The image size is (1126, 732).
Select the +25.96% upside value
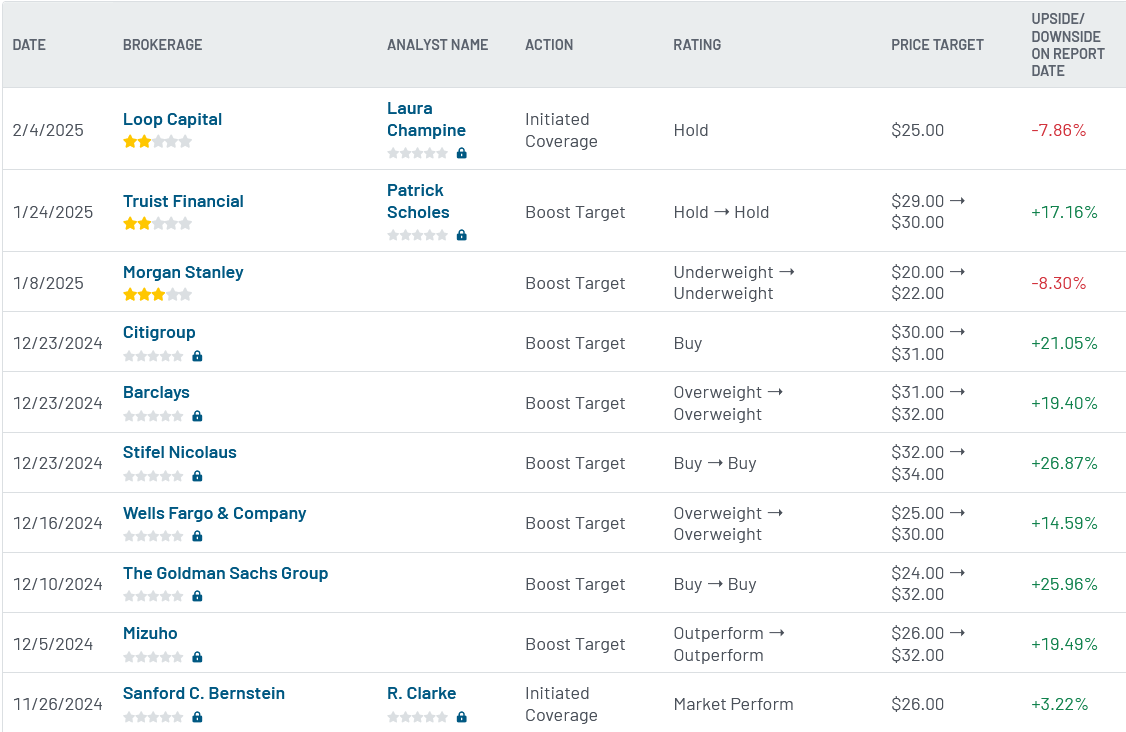point(1064,584)
